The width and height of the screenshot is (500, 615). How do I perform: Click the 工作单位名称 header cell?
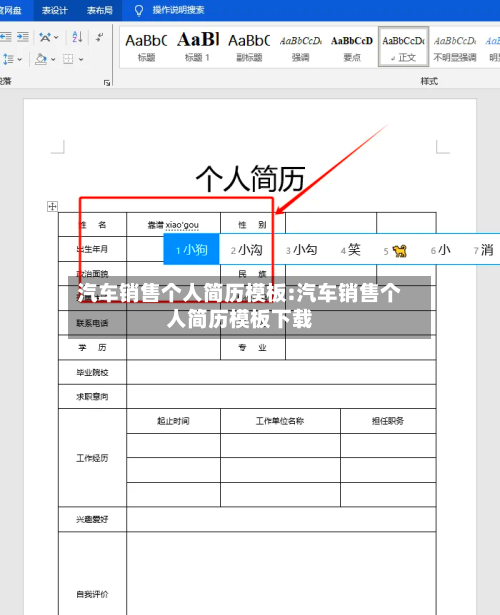coord(280,421)
